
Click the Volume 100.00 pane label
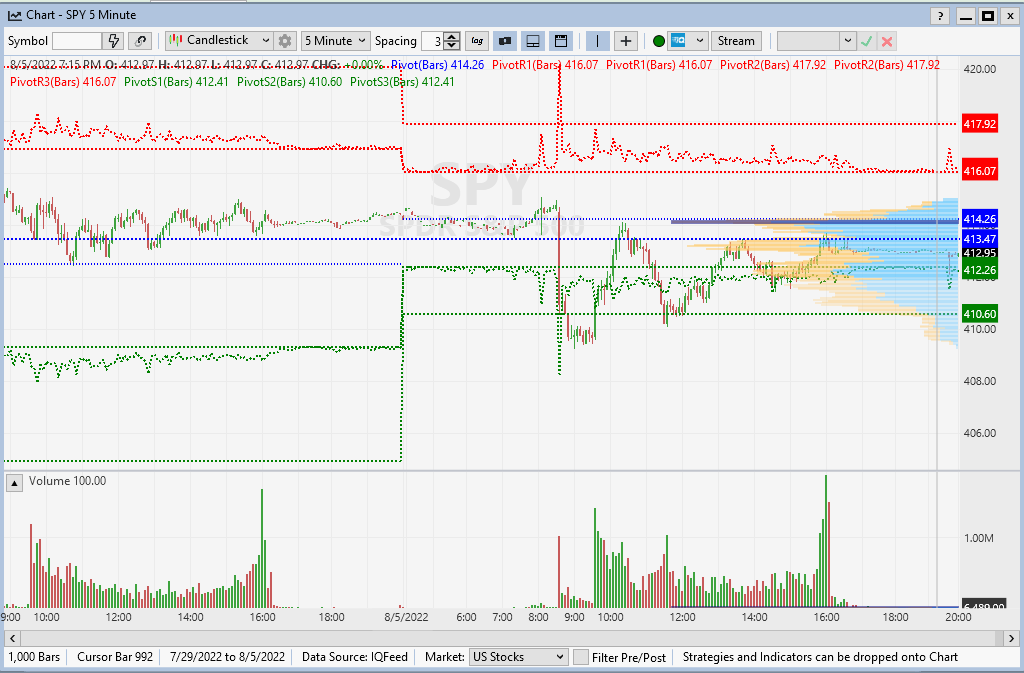67,481
